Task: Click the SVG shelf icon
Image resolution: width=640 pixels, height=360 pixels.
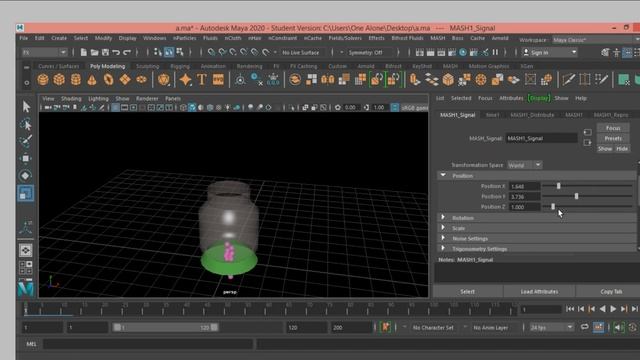Action: pos(218,80)
